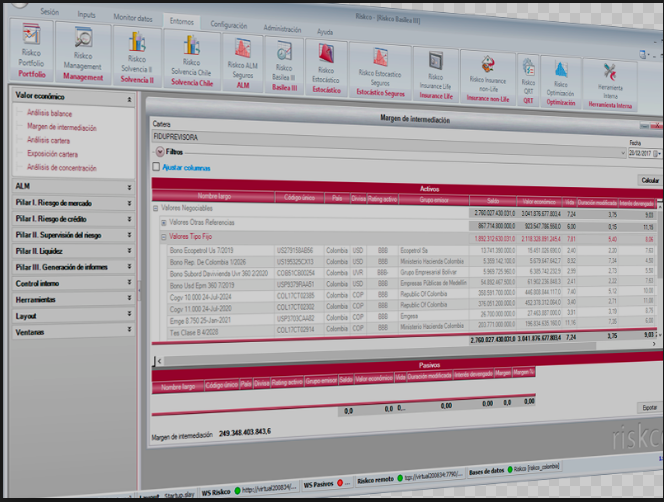664x502 pixels.
Task: Click WS Riskco green status indicator
Action: click(238, 490)
